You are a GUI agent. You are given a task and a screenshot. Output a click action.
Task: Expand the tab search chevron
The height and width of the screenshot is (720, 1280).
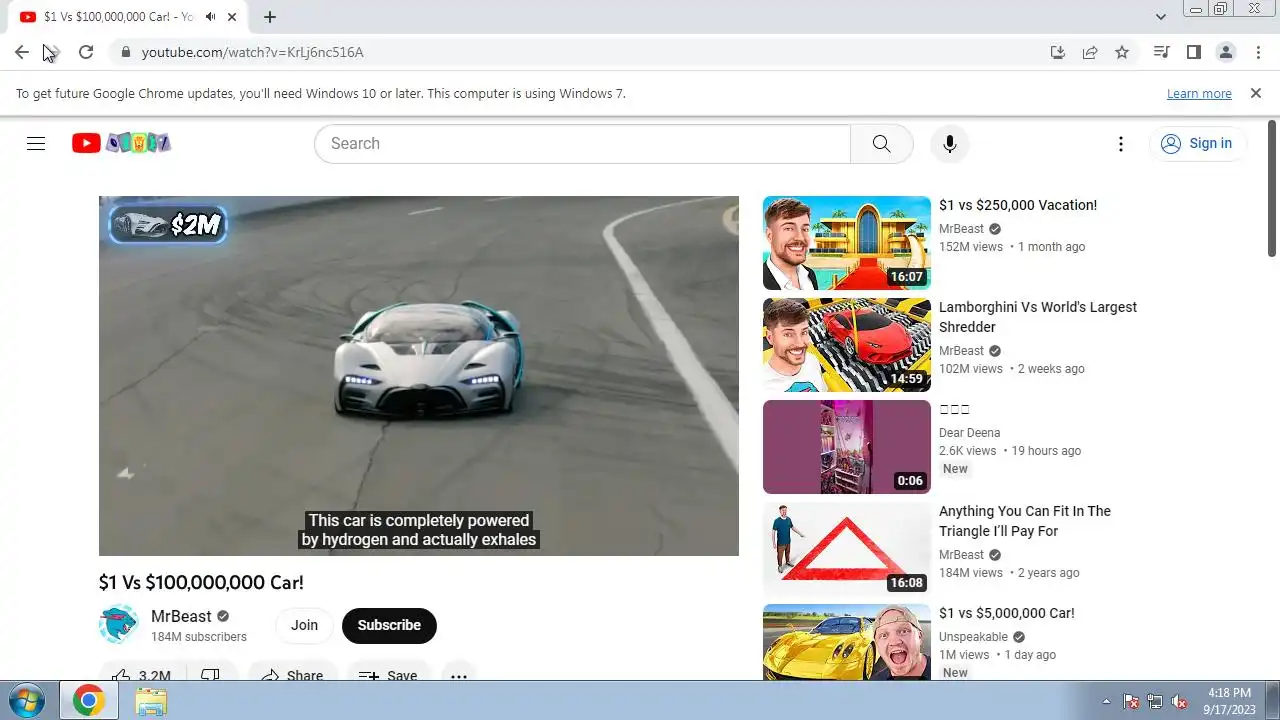(x=1160, y=17)
